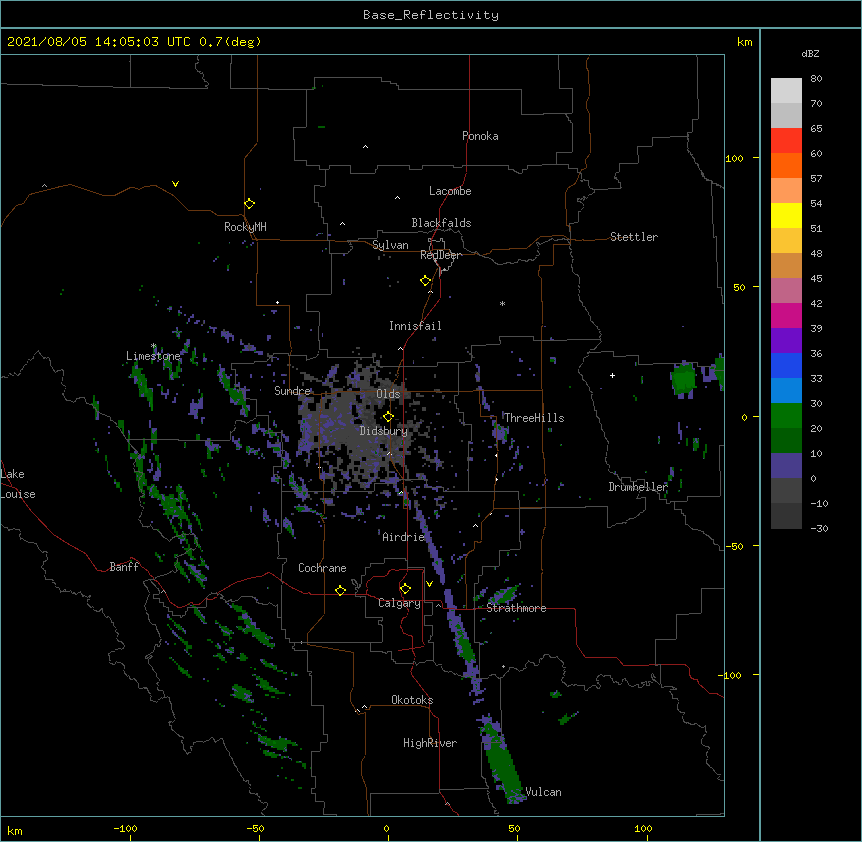The width and height of the screenshot is (862, 842).
Task: Click the Stettler city label
Action: [x=634, y=237]
